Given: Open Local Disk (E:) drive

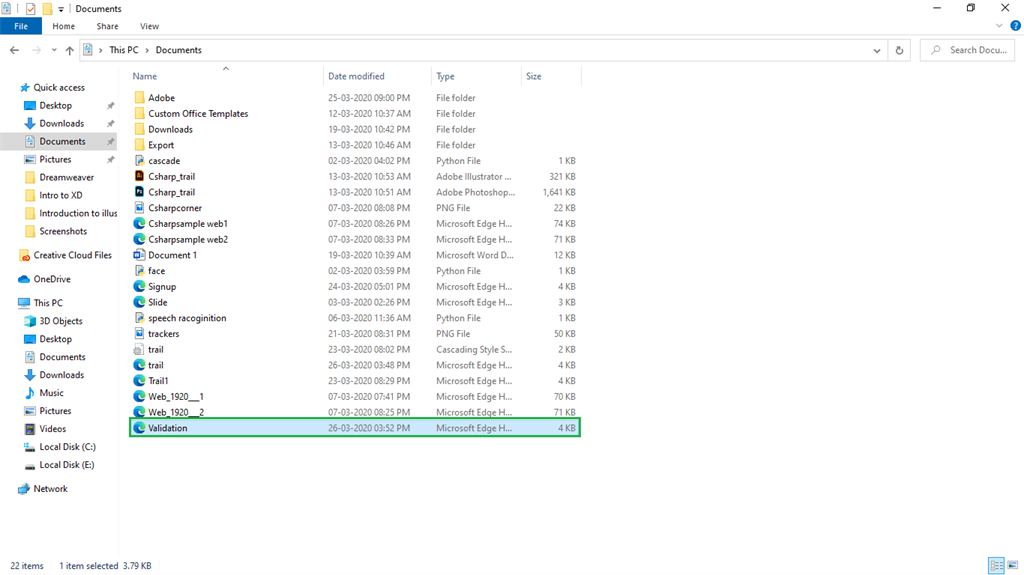Looking at the screenshot, I should pos(67,465).
